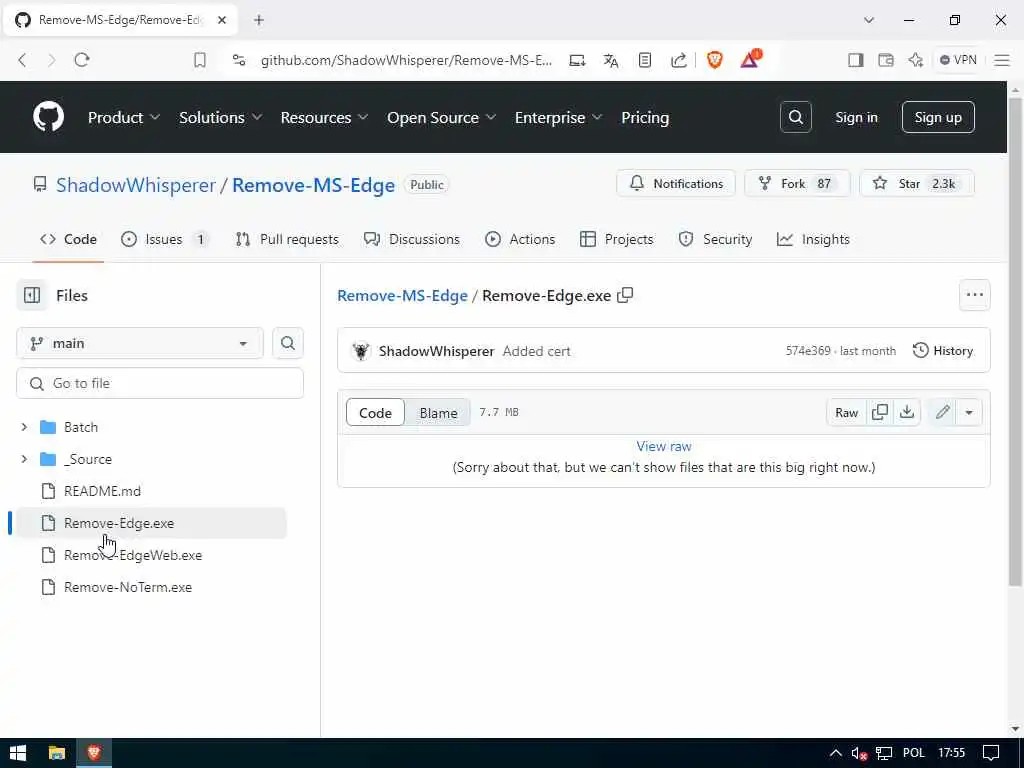The height and width of the screenshot is (768, 1024).
Task: Click the Brave Rewards triangle icon
Action: [750, 59]
